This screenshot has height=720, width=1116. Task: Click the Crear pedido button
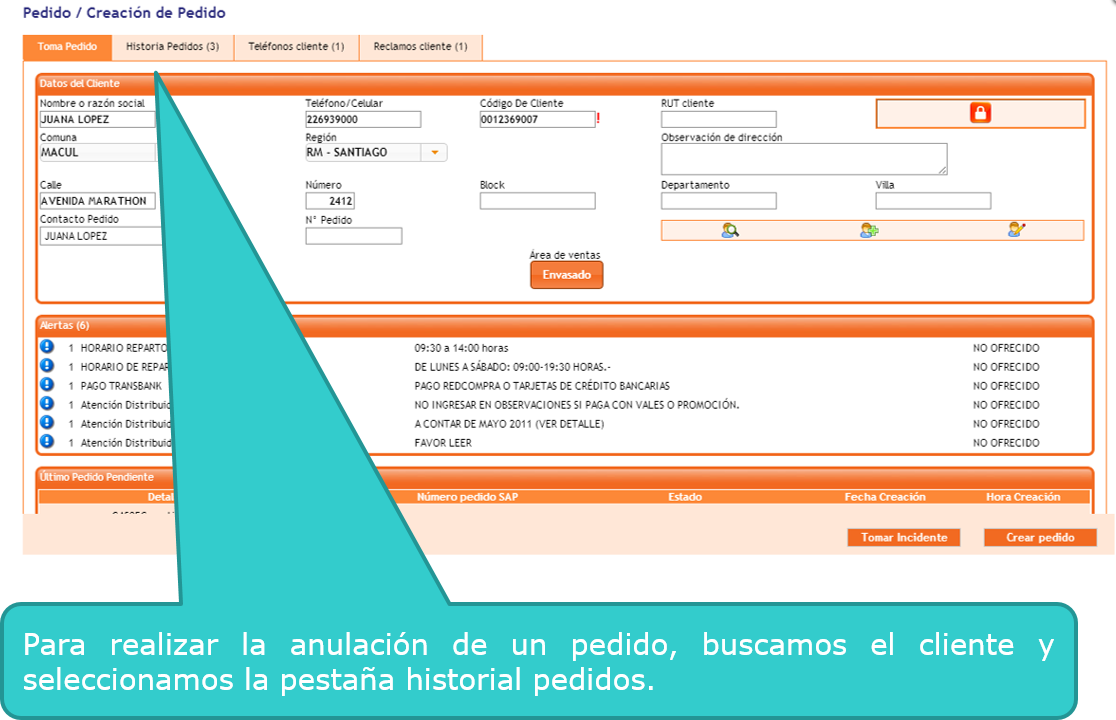(x=1040, y=537)
